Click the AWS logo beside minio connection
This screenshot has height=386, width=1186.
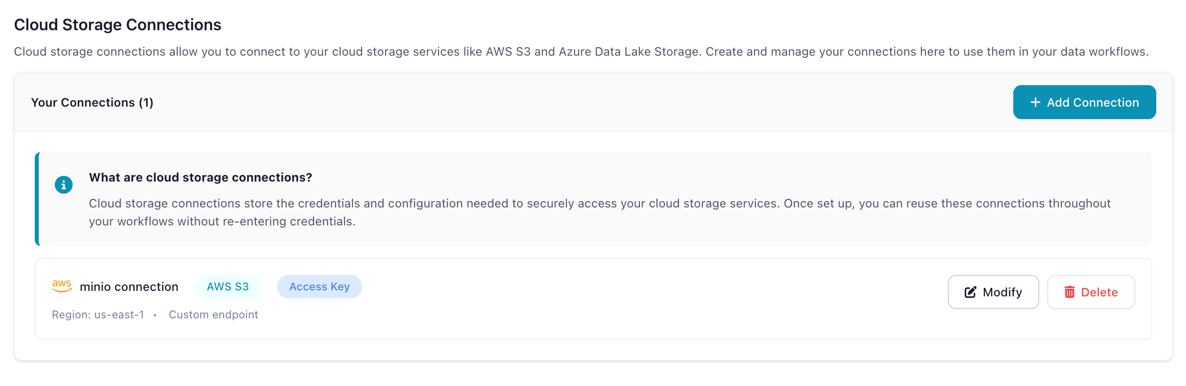pyautogui.click(x=62, y=286)
